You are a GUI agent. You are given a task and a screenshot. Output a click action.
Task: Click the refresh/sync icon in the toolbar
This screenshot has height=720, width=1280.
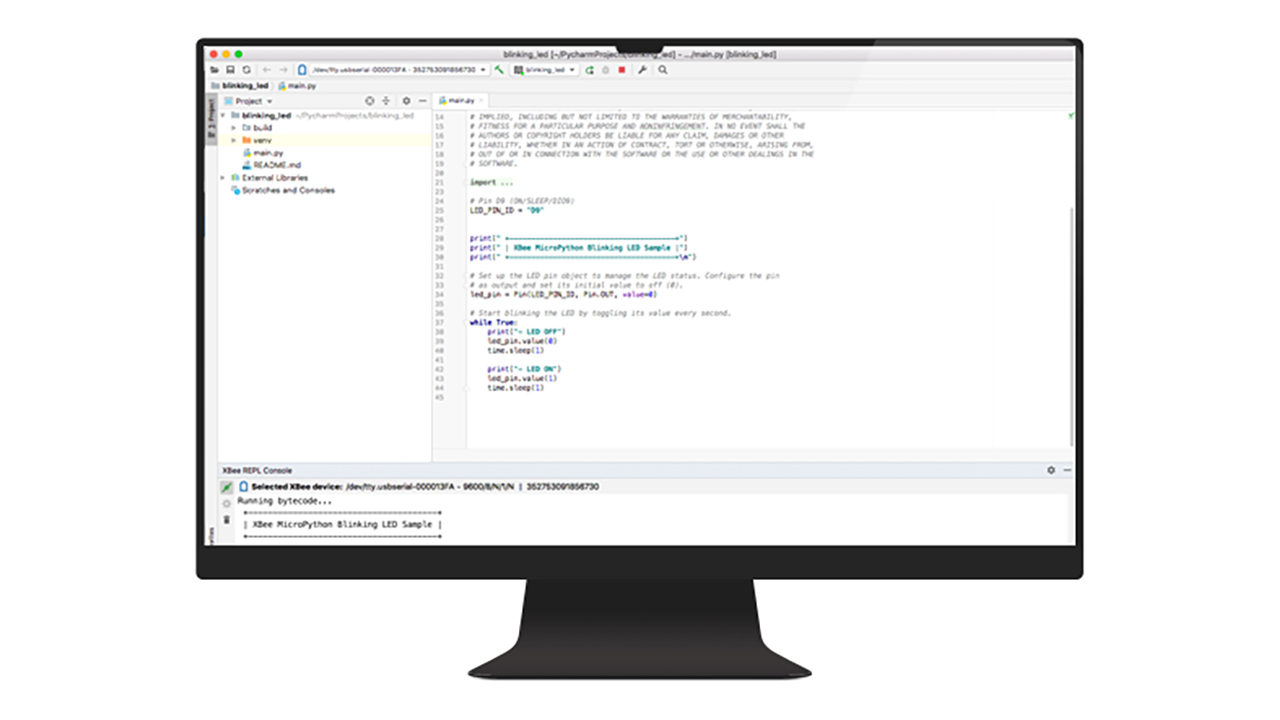[x=246, y=70]
